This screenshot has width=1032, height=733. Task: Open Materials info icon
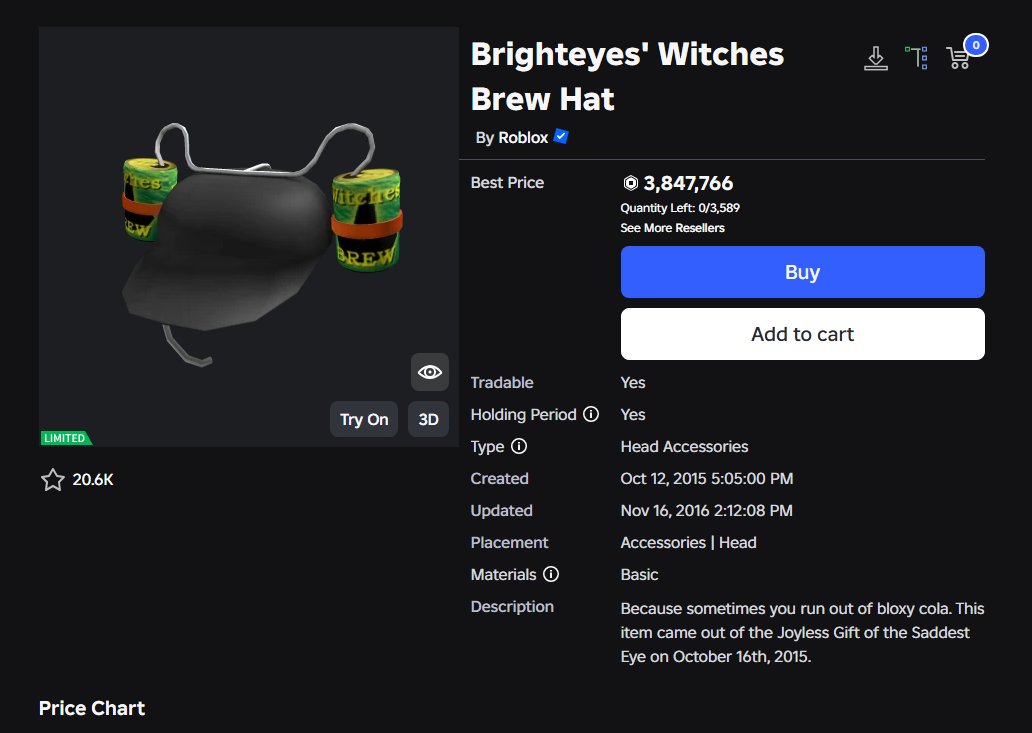pos(551,574)
